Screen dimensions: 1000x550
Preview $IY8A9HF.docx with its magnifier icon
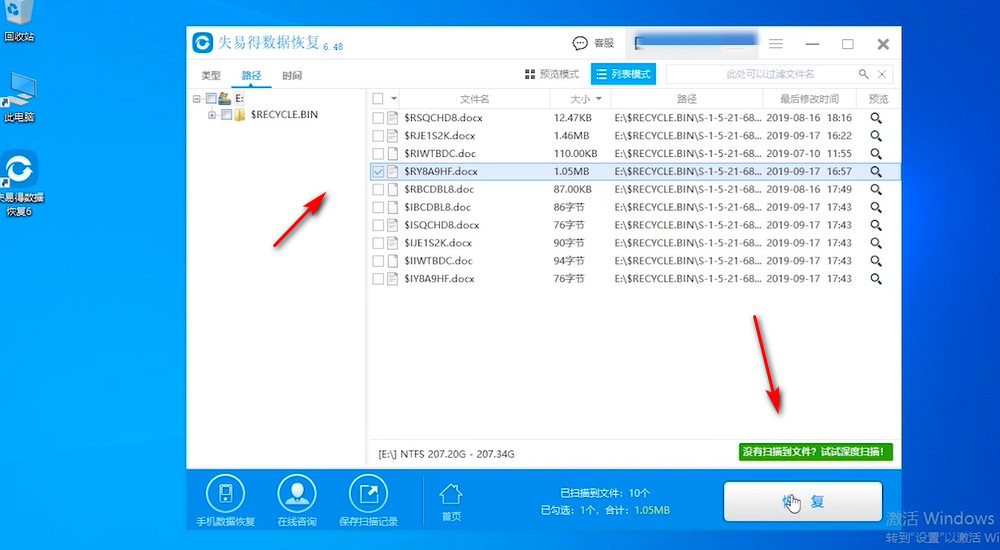click(876, 279)
